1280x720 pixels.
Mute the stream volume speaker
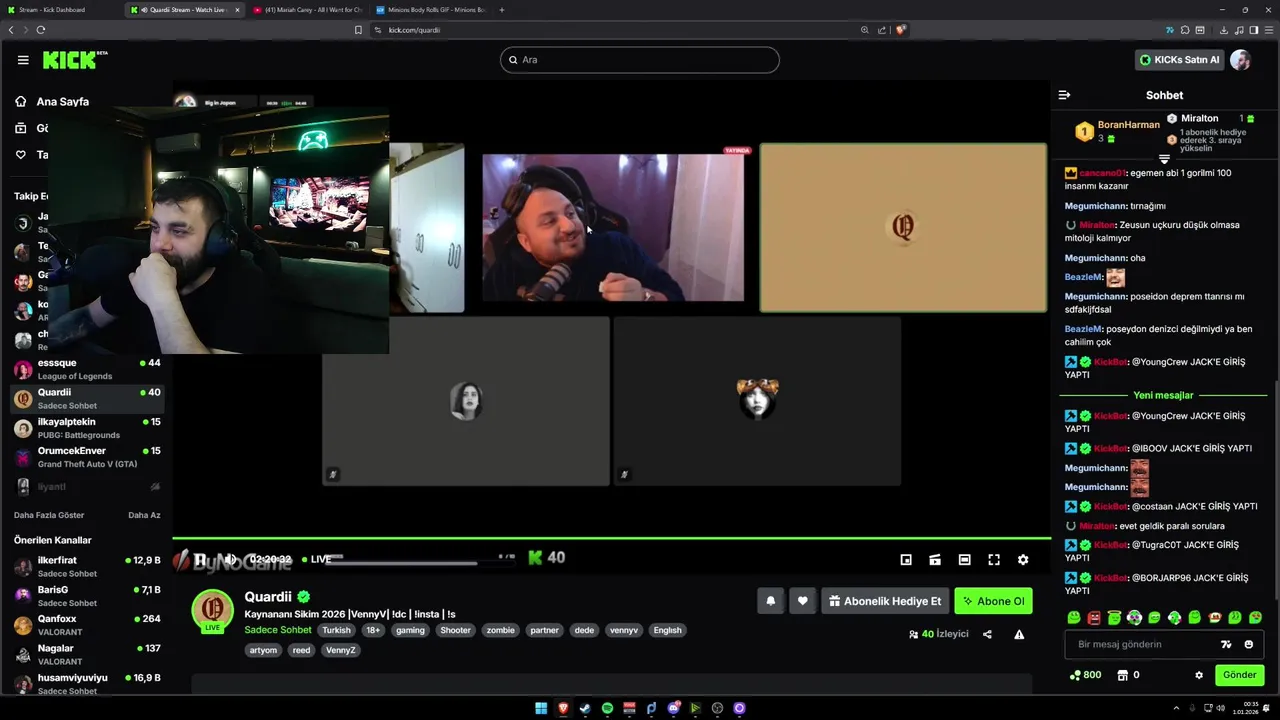pos(231,559)
